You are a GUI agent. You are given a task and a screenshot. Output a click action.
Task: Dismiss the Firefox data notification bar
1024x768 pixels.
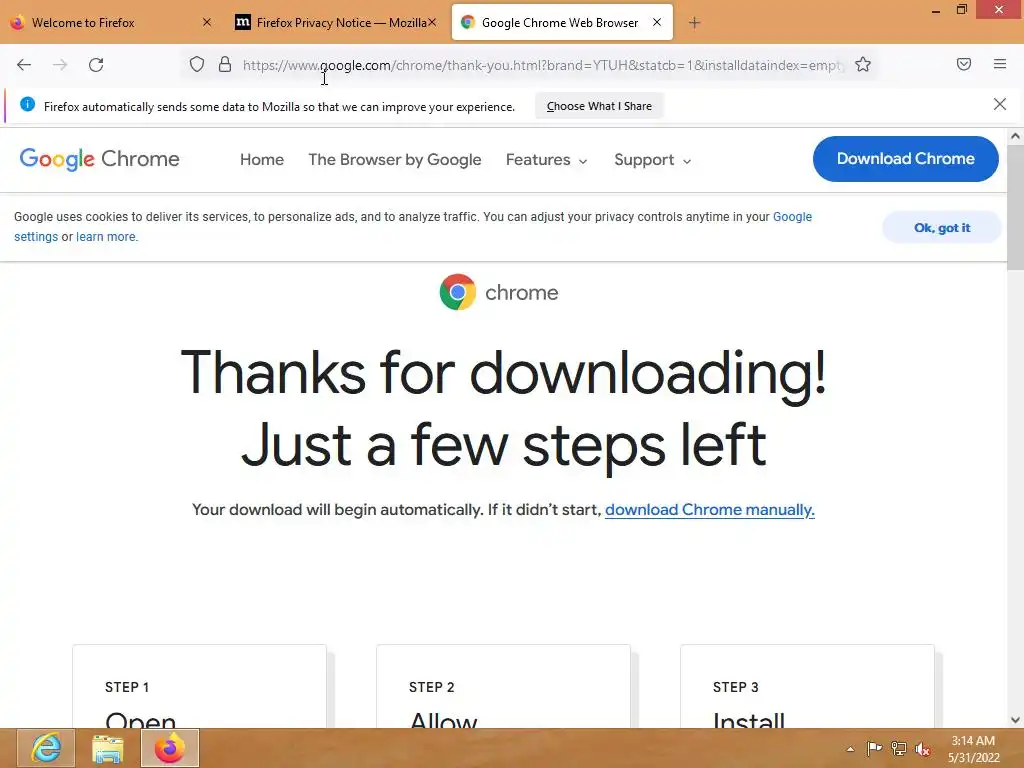(999, 104)
